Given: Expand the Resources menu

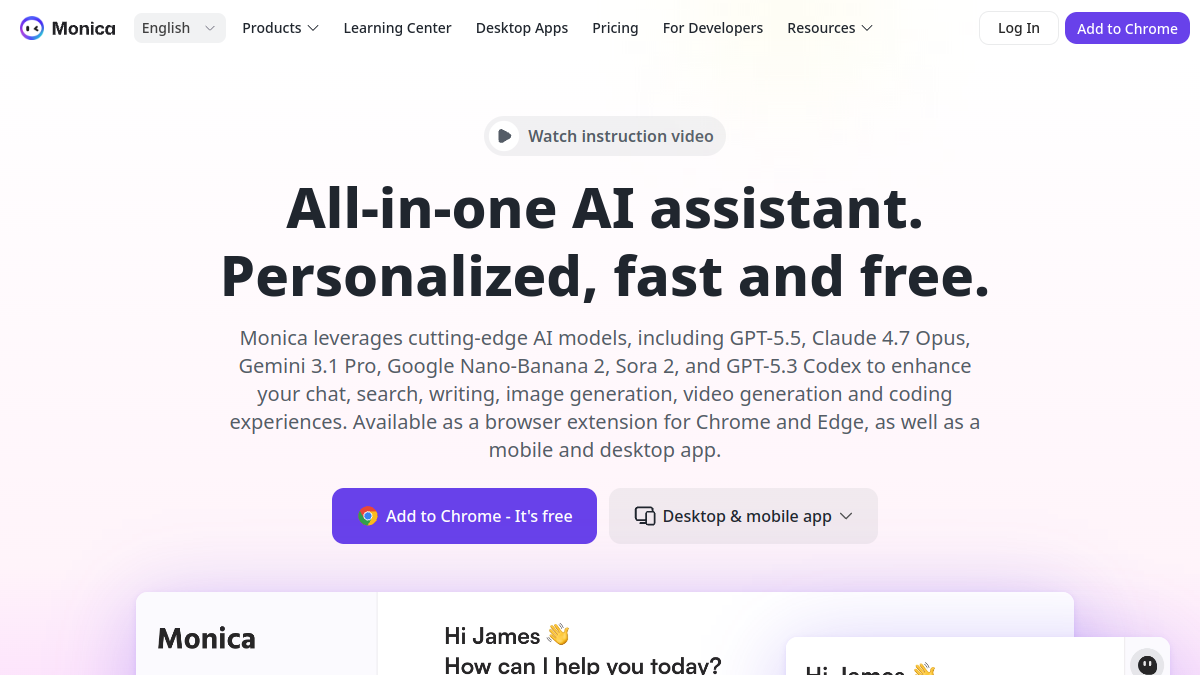Looking at the screenshot, I should coord(830,28).
